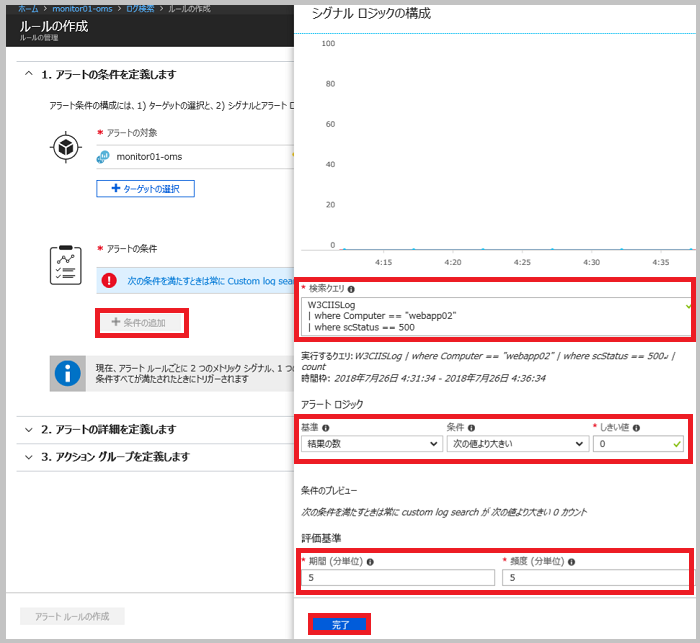The image size is (700, 643).
Task: Click the blue information icon
Action: coord(67,373)
